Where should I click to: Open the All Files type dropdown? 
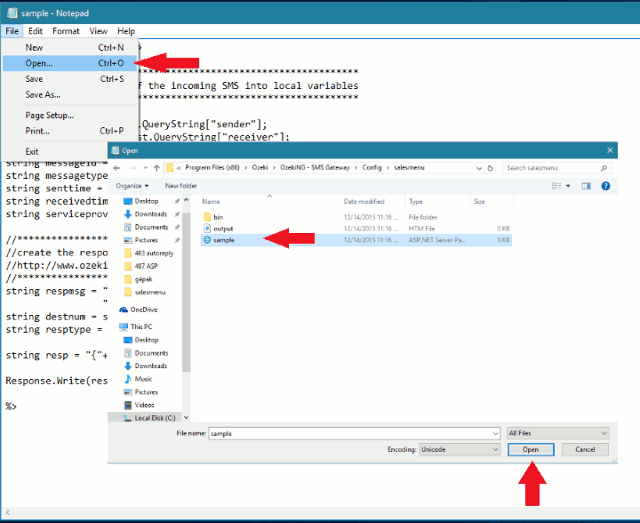click(557, 433)
